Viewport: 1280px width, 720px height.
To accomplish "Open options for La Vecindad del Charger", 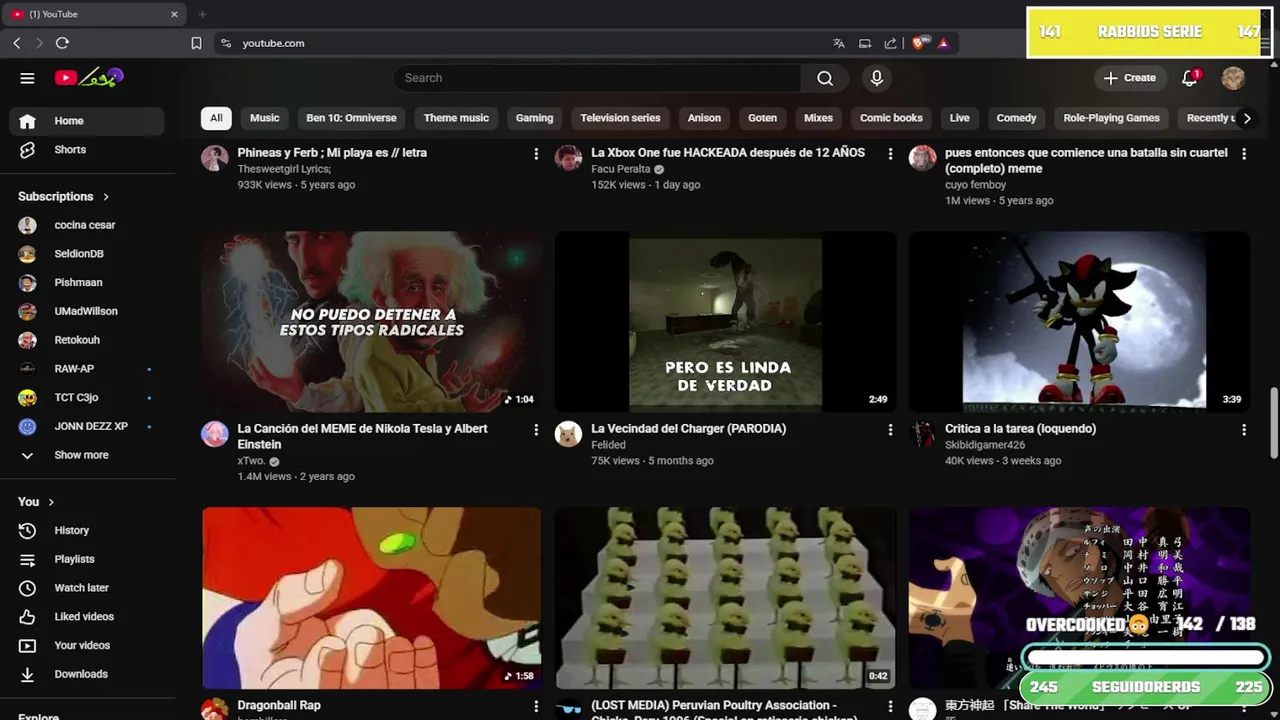I will click(890, 430).
